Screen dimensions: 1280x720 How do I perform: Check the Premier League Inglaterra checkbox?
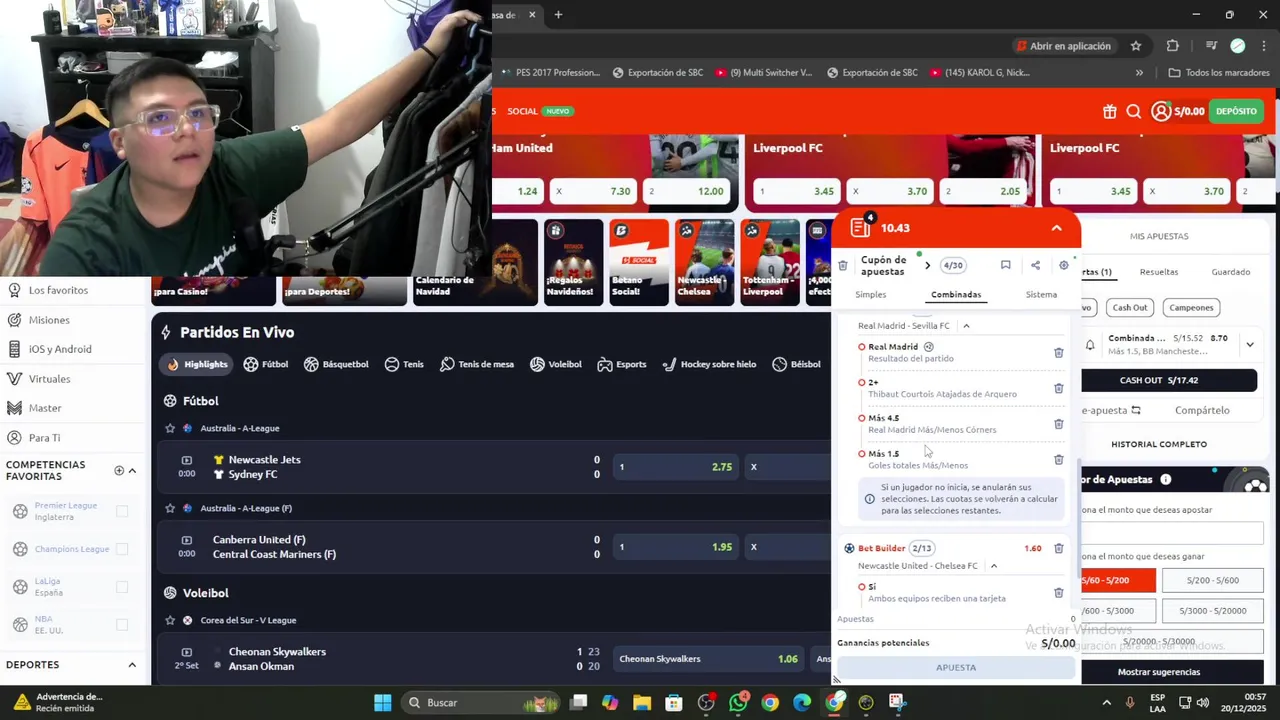click(x=122, y=511)
